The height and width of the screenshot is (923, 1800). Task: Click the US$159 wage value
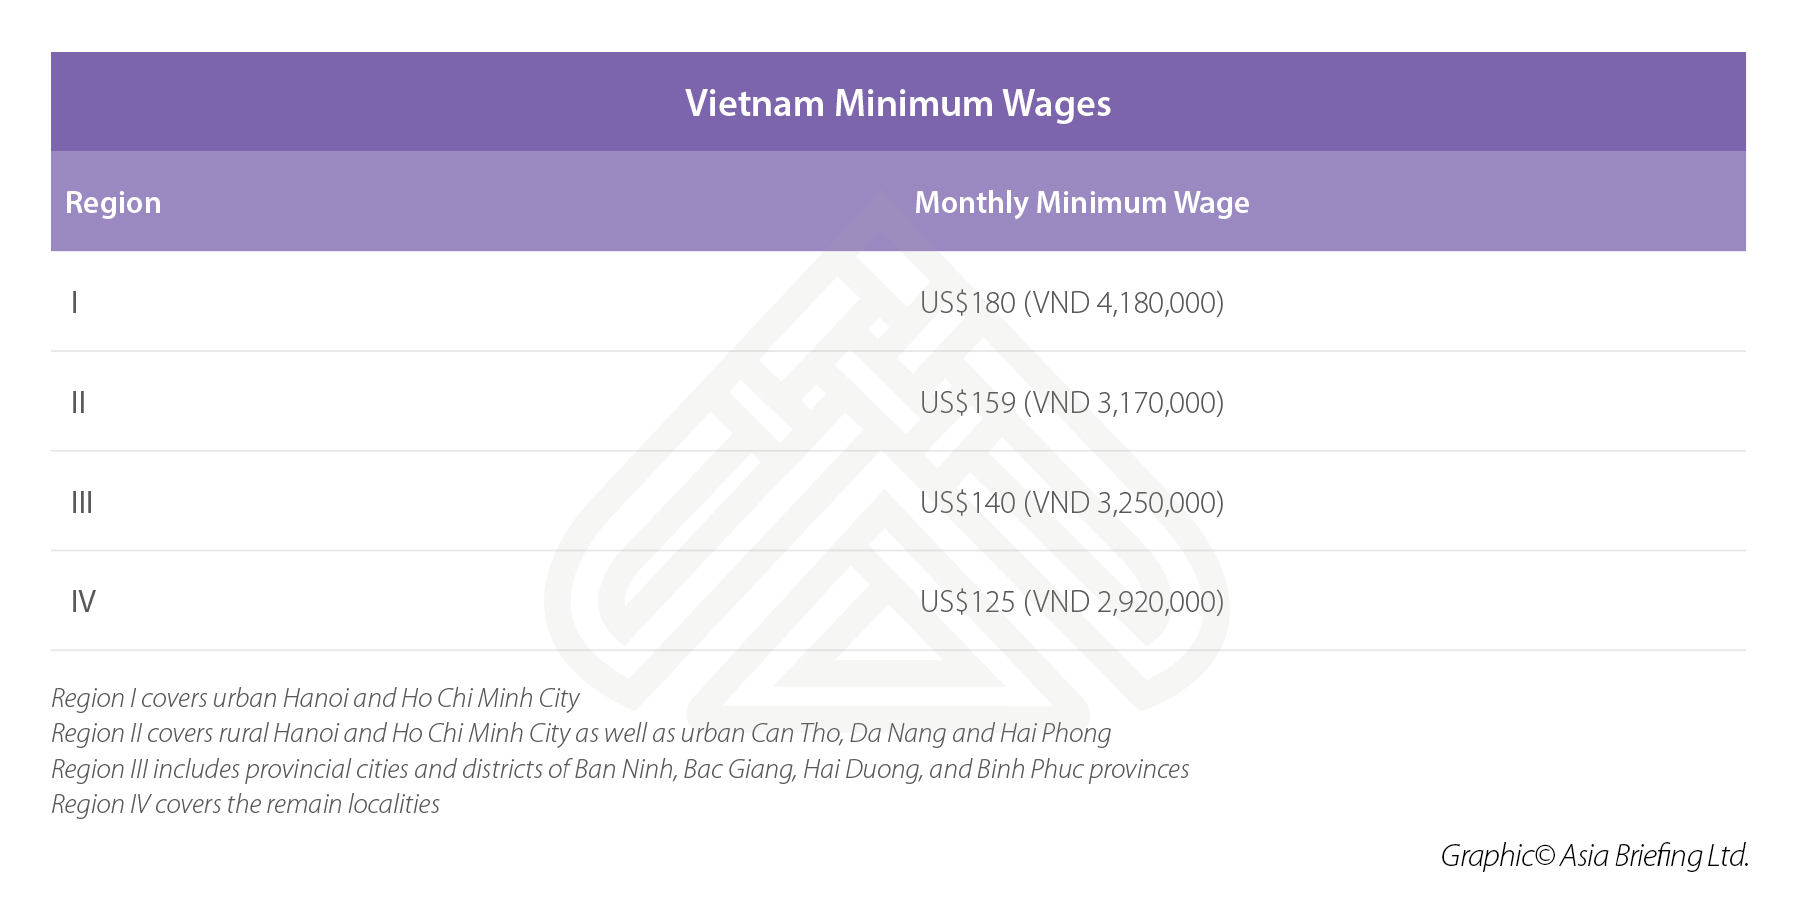click(x=967, y=402)
